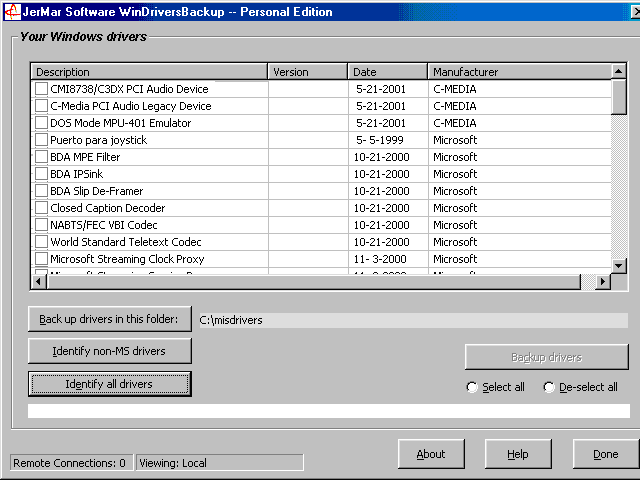Sort by Description column header
Screen dimensions: 640x480
(x=149, y=72)
